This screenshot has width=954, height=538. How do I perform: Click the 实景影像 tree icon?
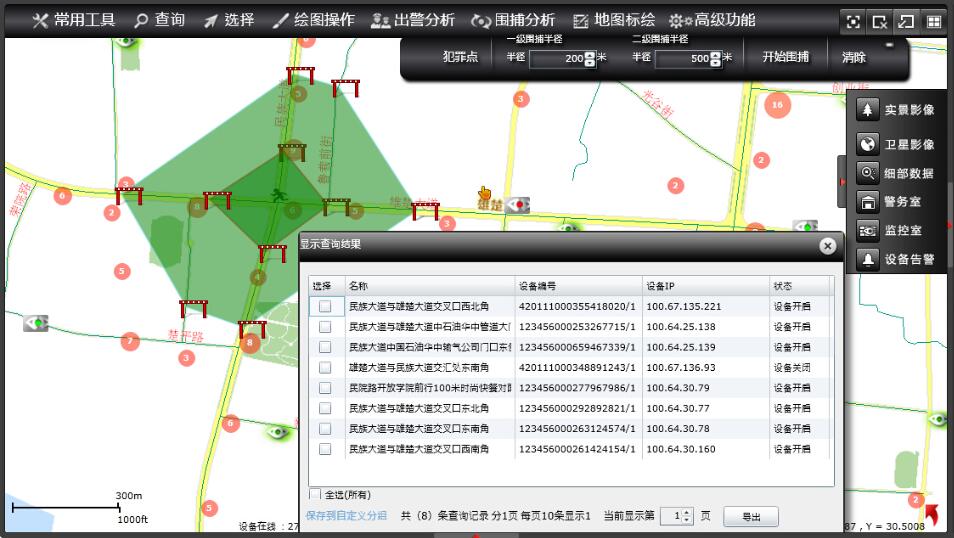[x=867, y=110]
